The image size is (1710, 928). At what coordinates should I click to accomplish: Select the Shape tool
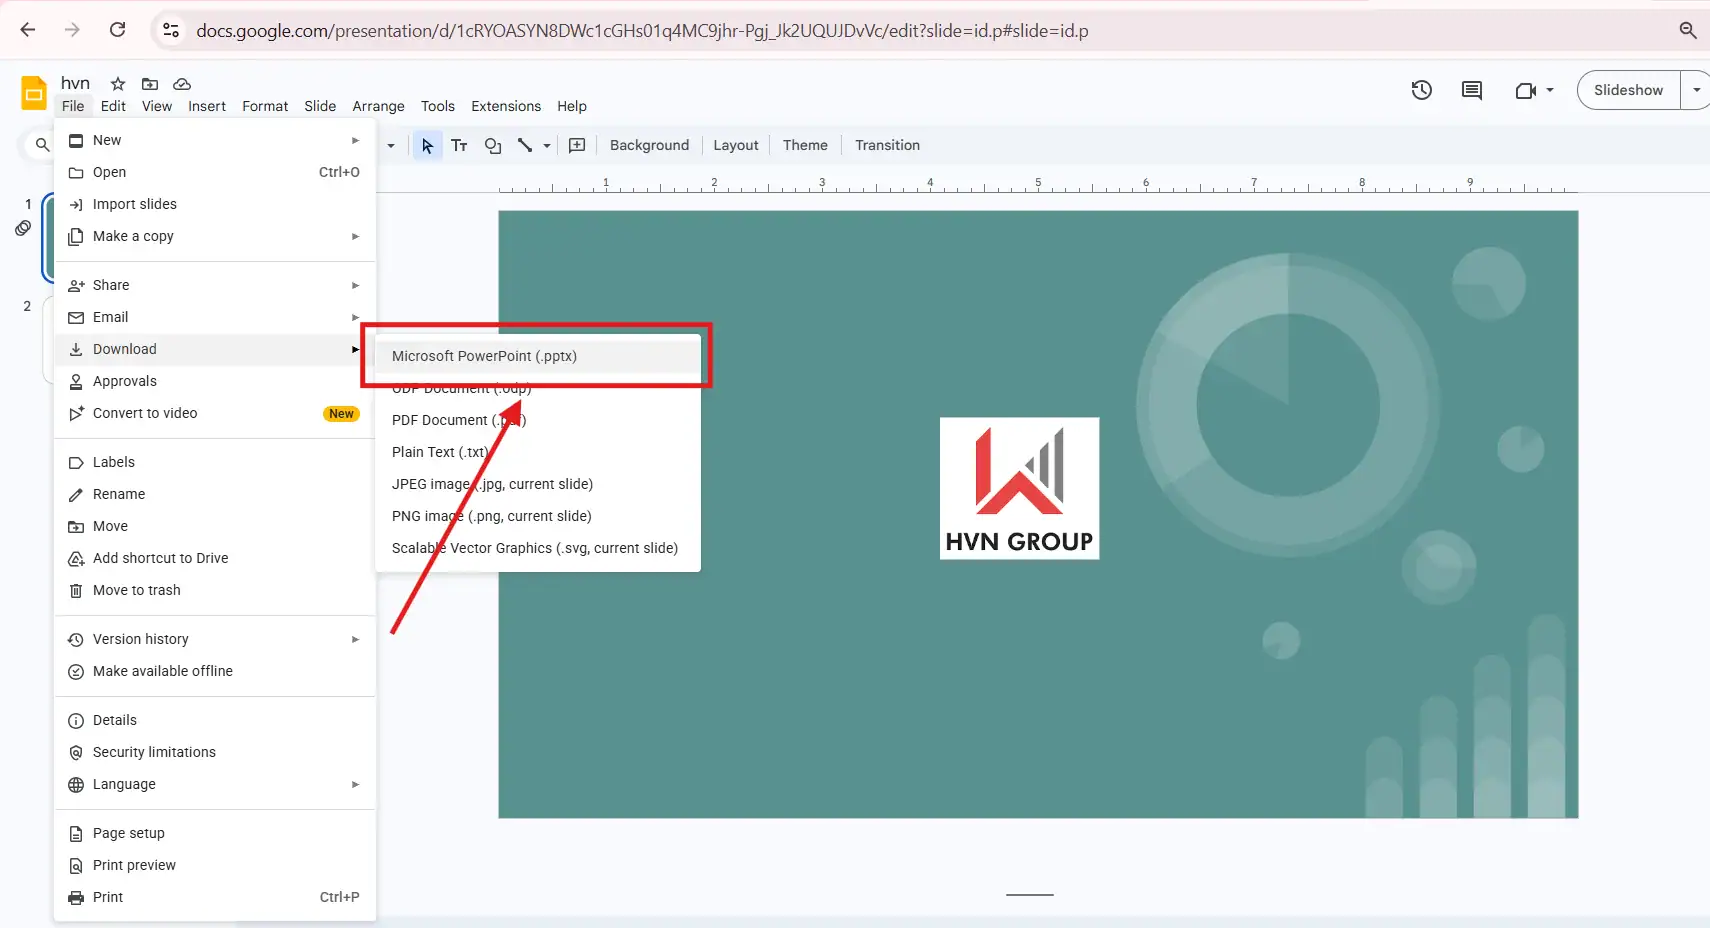(492, 146)
